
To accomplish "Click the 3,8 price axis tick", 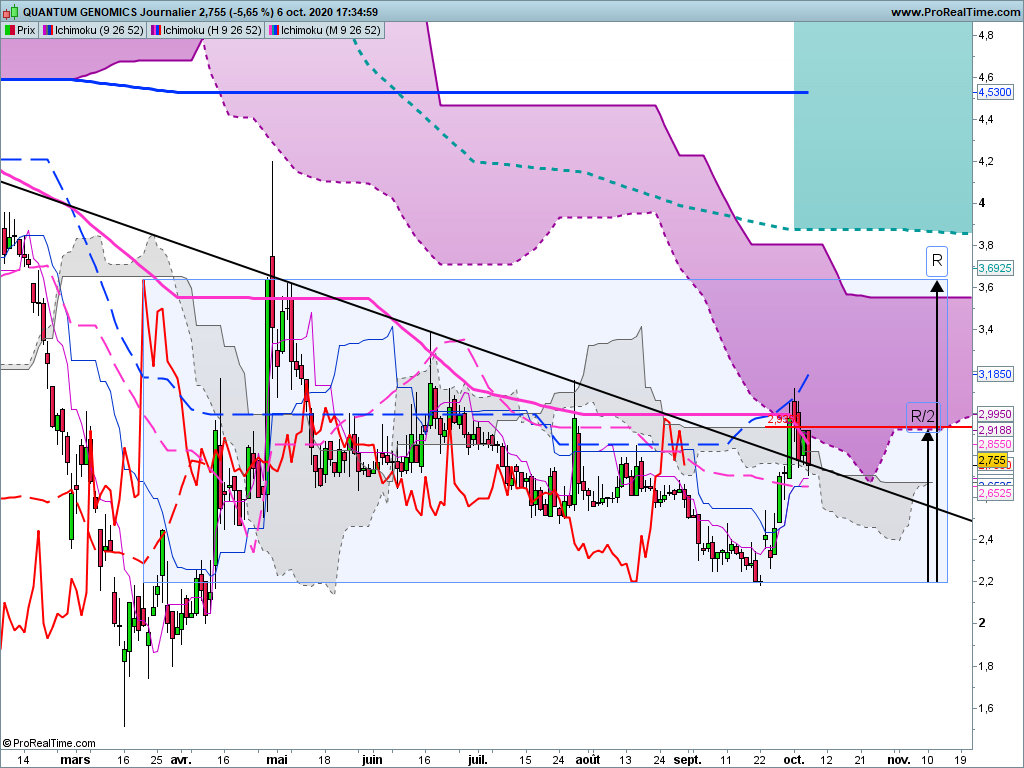I will click(986, 246).
